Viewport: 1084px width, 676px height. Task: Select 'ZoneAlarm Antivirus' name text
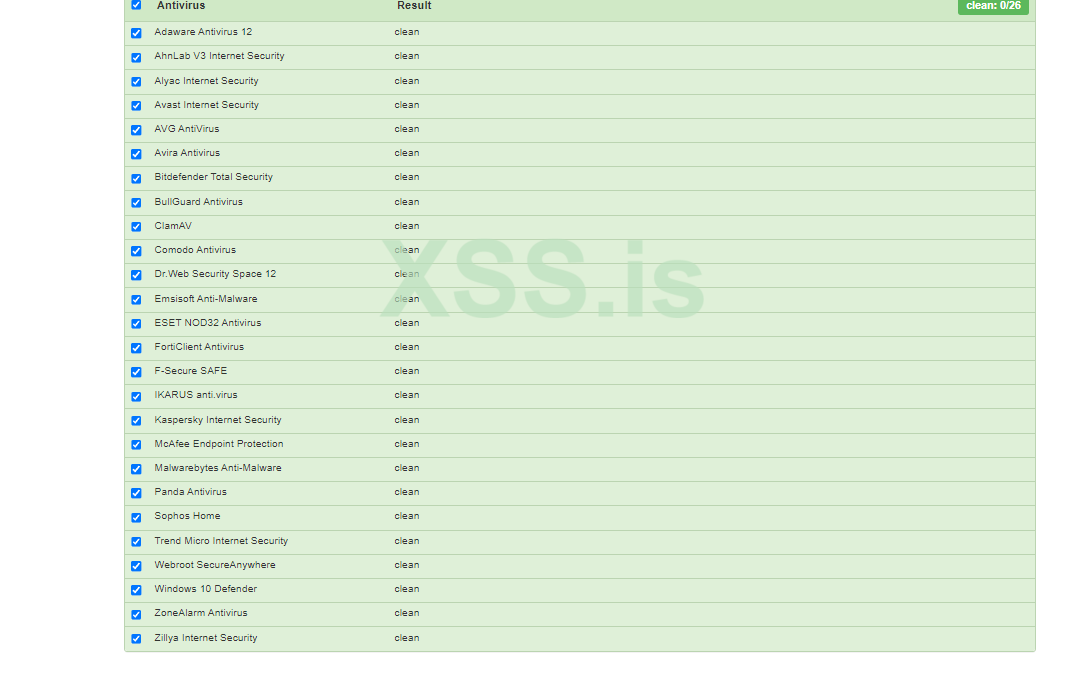tap(200, 612)
